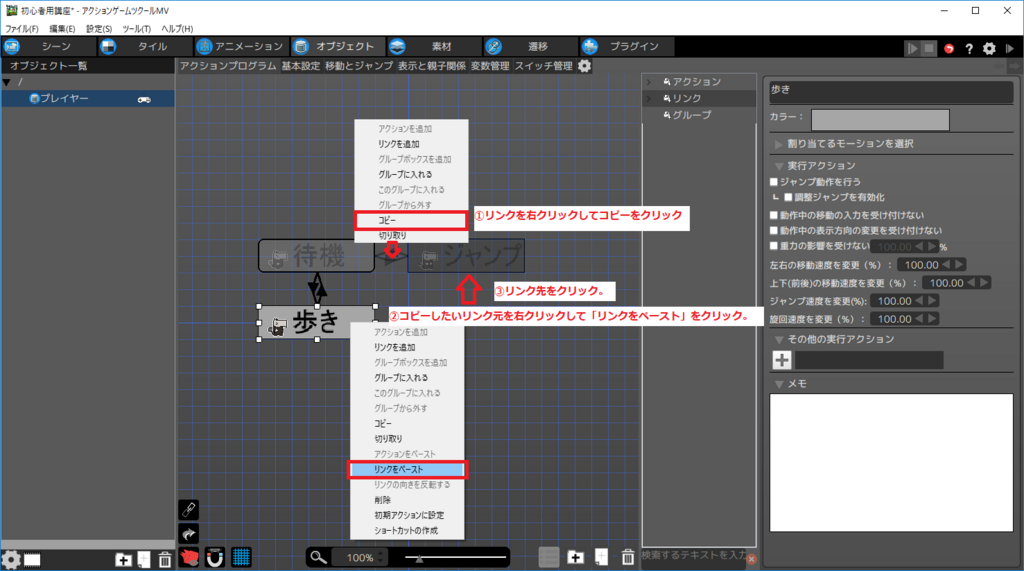Viewport: 1024px width, 571px height.
Task: Select リンクをペースト in context menu
Action: click(407, 470)
